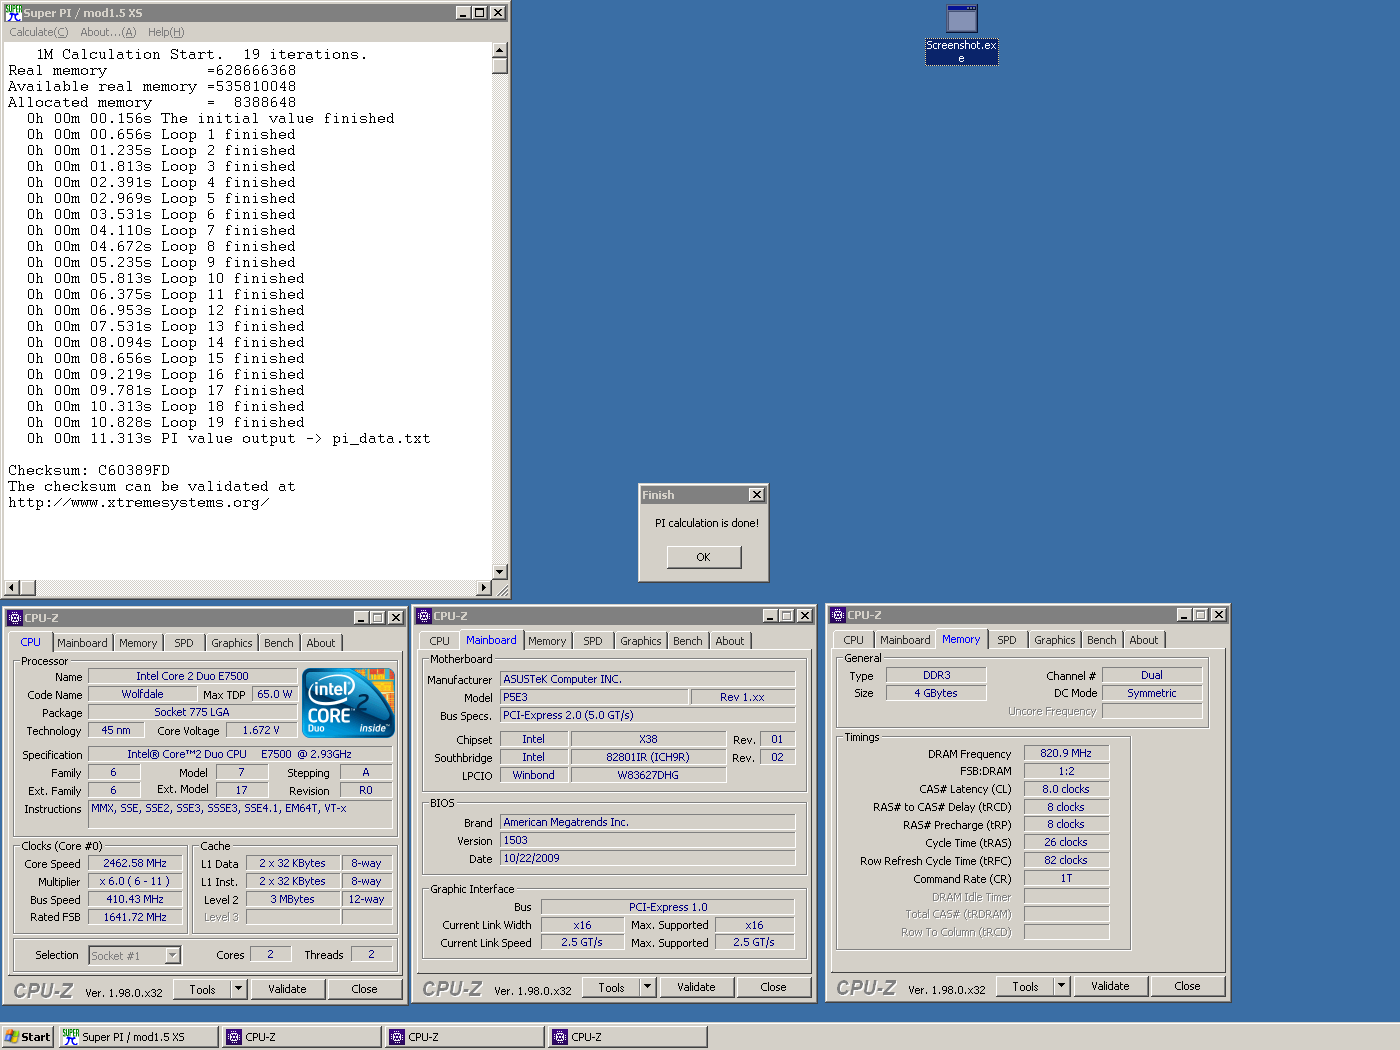1400x1050 pixels.
Task: Click Validate in left CPU-Z window
Action: pyautogui.click(x=287, y=989)
